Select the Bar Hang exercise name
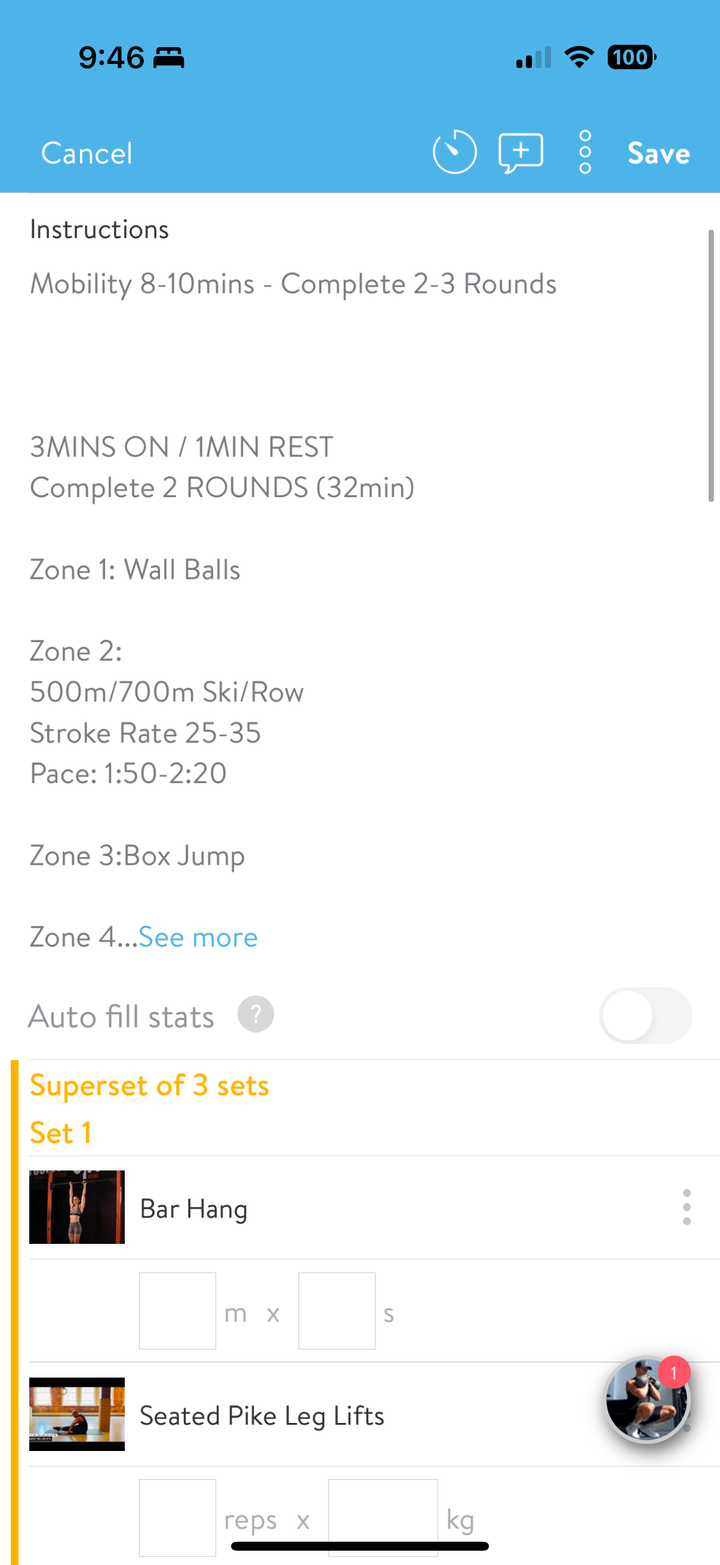 (193, 1208)
